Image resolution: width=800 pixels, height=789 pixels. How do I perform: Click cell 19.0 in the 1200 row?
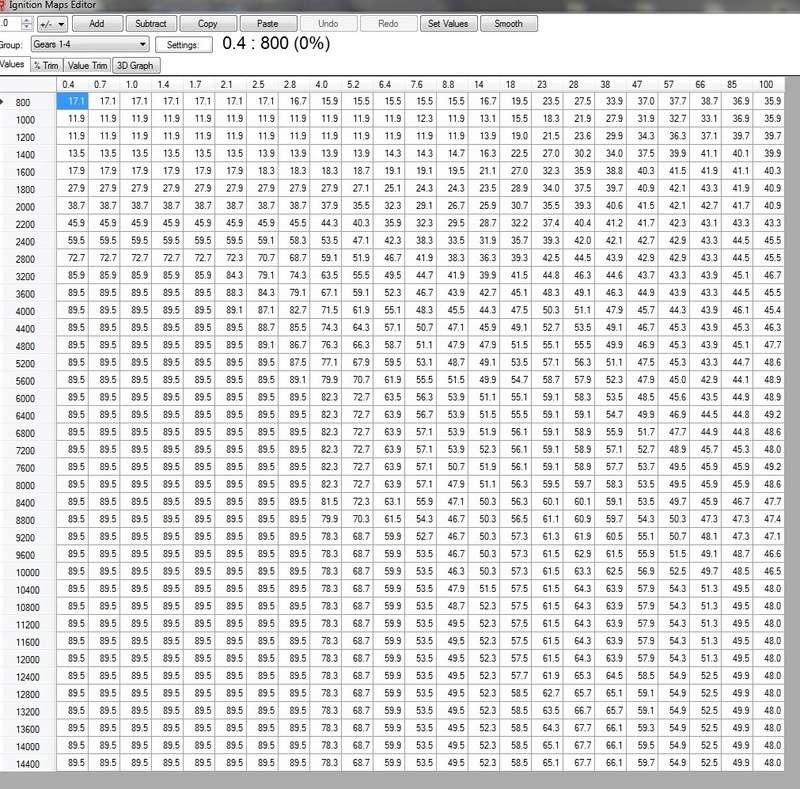516,136
